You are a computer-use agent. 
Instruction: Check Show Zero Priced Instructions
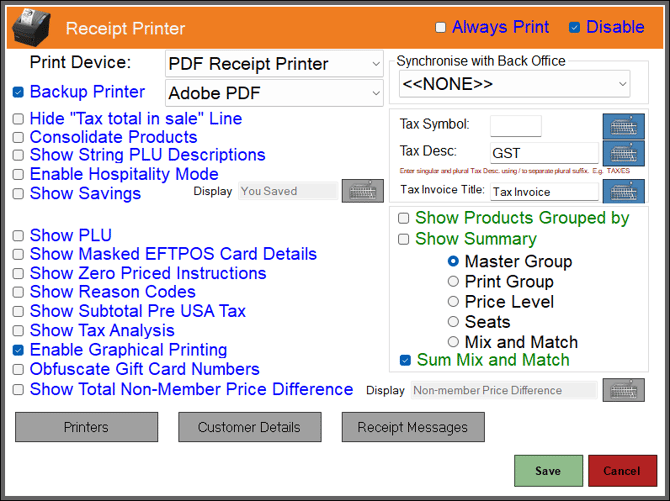pos(18,273)
